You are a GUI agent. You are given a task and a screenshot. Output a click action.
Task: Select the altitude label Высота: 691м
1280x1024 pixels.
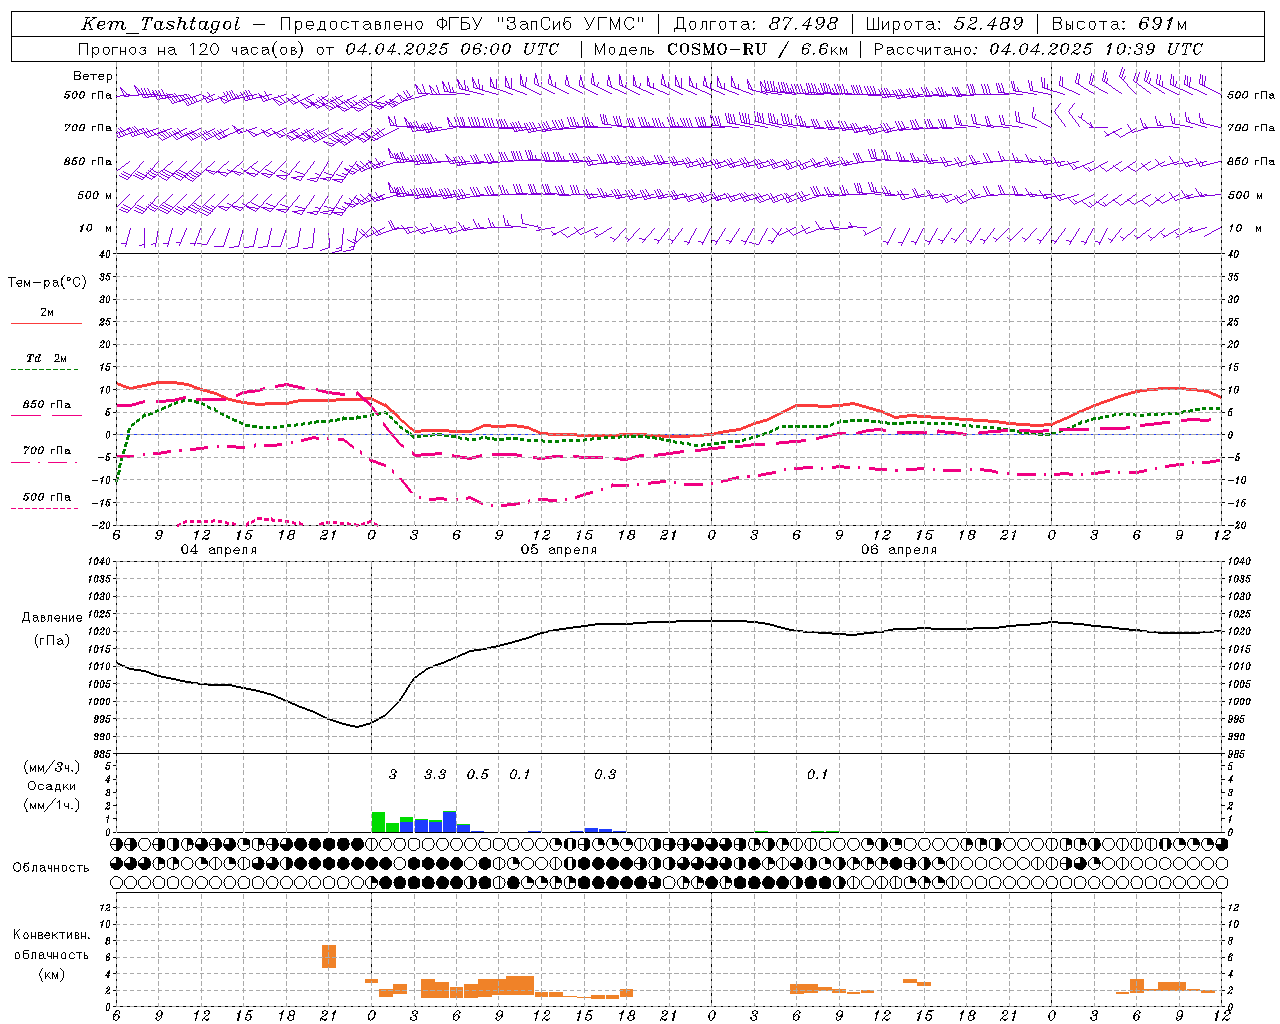click(x=1119, y=24)
